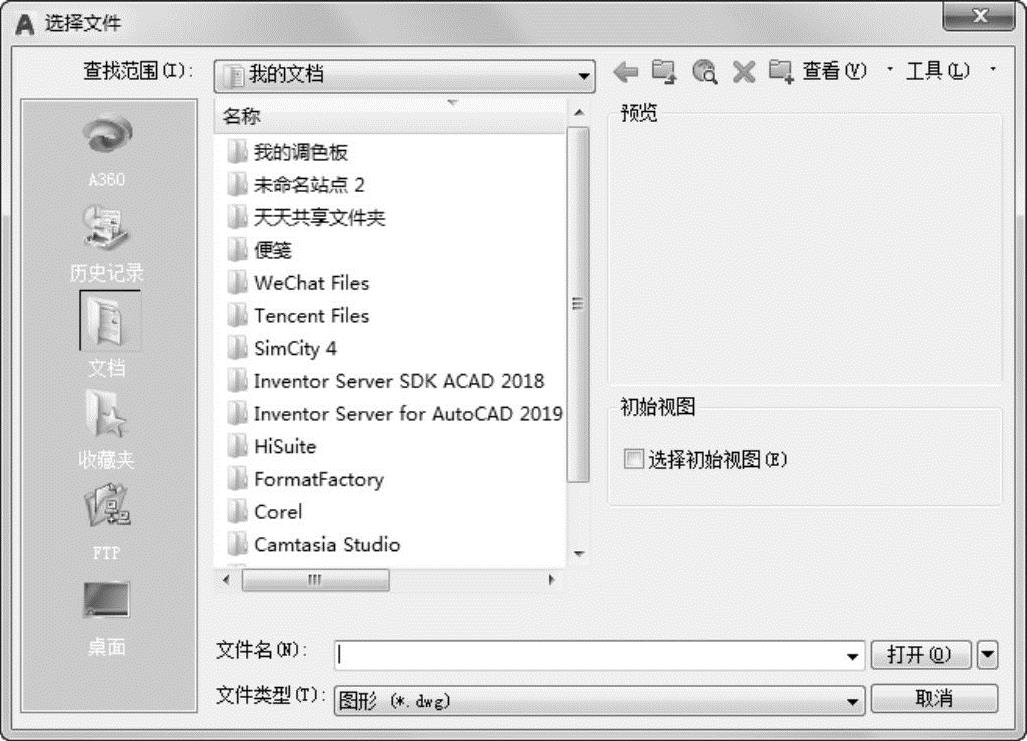Go to 桌面 desktop location
The width and height of the screenshot is (1027, 741).
click(x=107, y=601)
